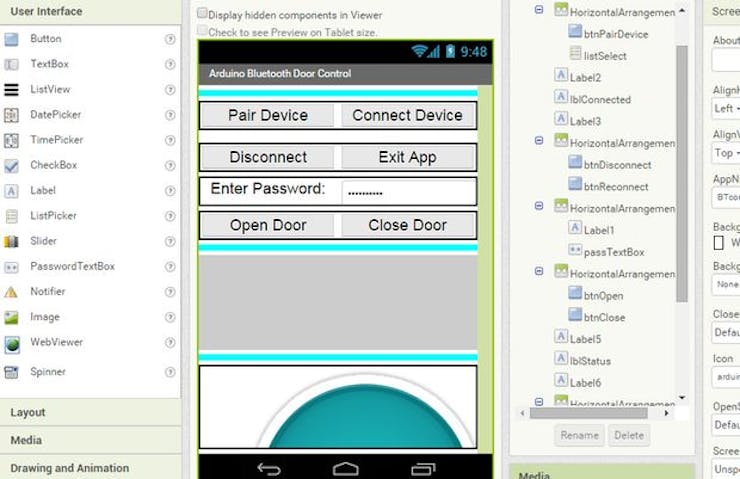Select the Image palette component
This screenshot has width=740, height=479.
(x=44, y=317)
